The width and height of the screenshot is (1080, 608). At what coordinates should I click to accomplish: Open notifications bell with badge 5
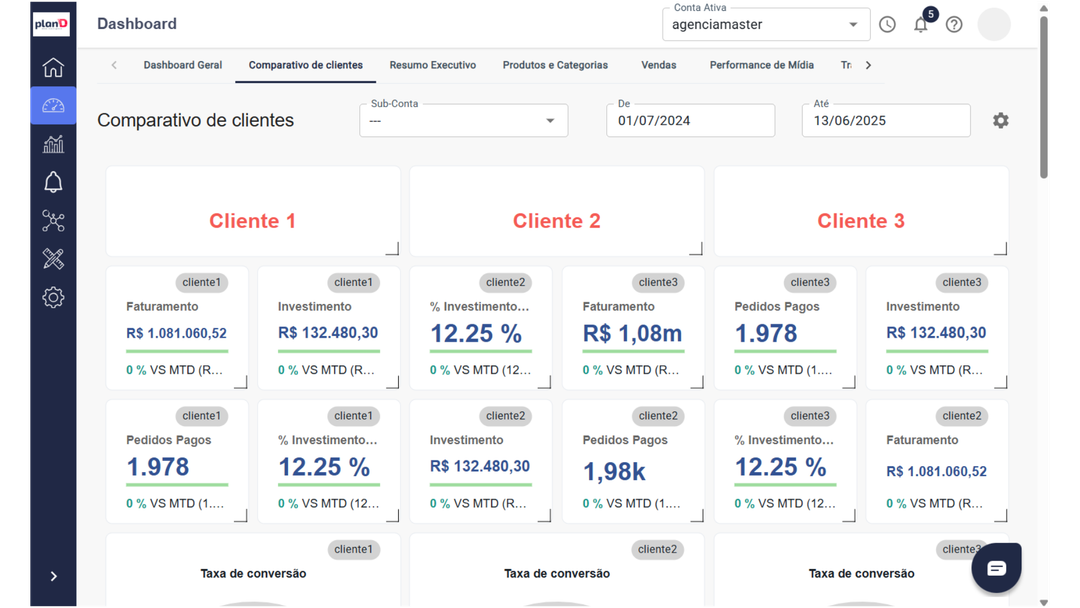tap(921, 25)
